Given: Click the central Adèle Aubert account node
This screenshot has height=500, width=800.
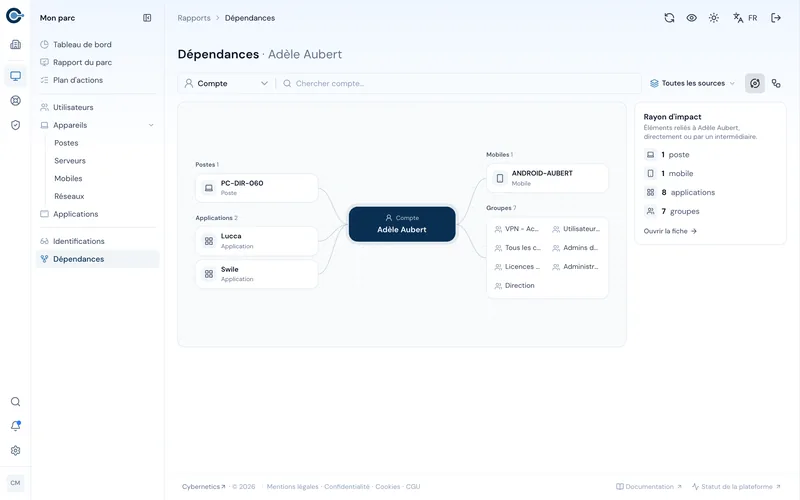Looking at the screenshot, I should (x=402, y=224).
